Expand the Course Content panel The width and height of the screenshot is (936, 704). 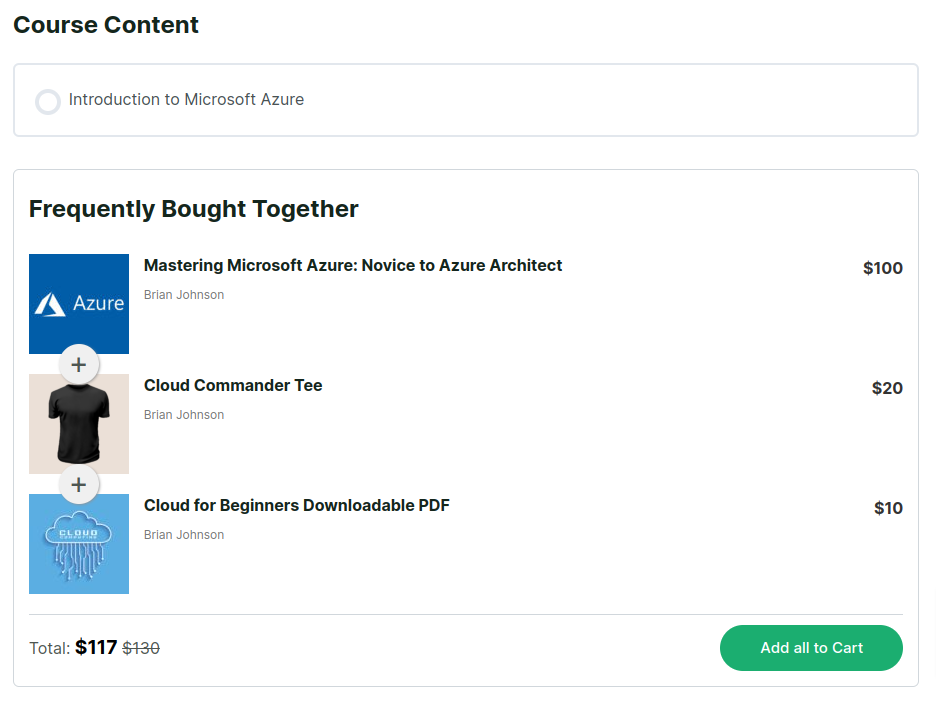coord(466,99)
